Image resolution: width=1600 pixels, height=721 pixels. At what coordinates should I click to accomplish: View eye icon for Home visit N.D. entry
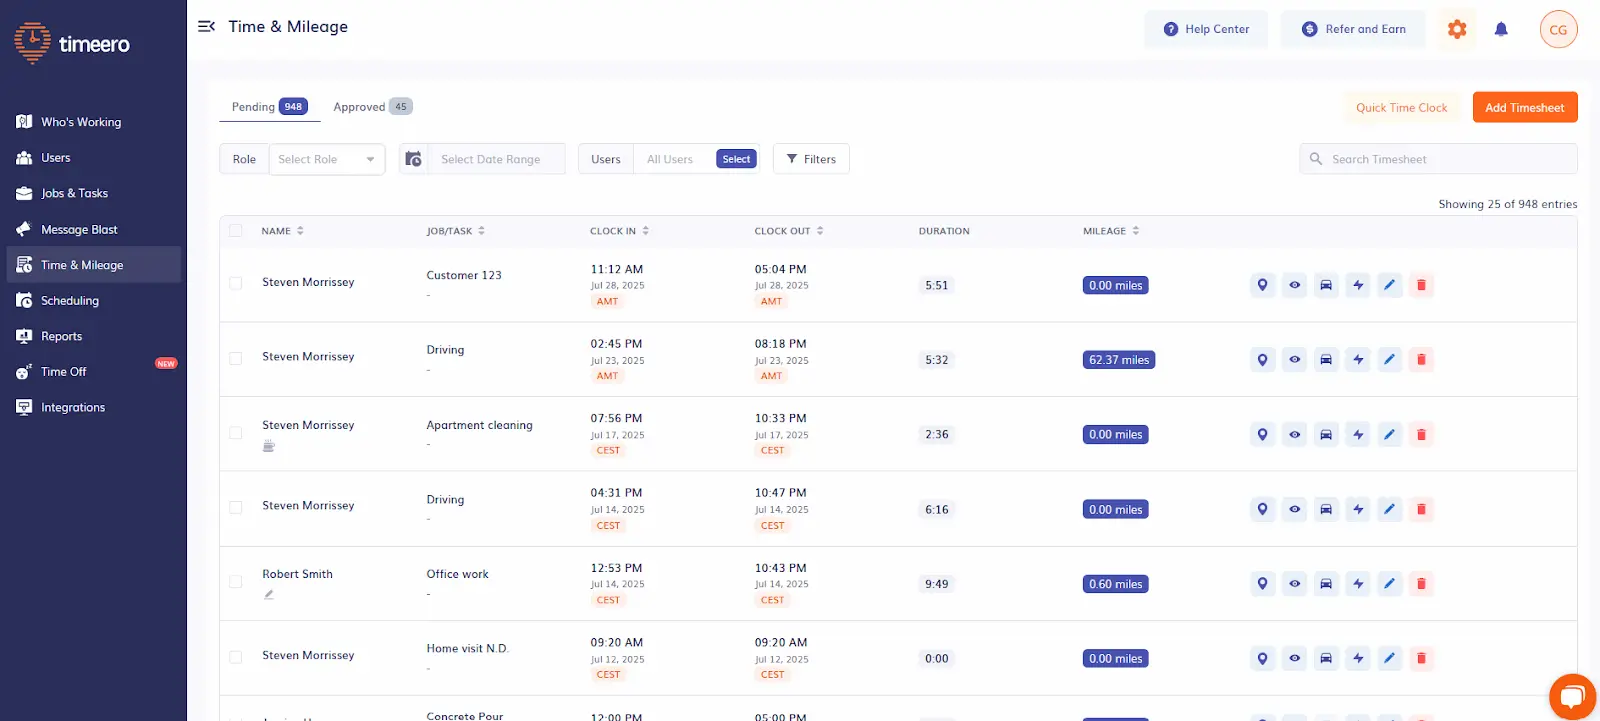(x=1295, y=658)
